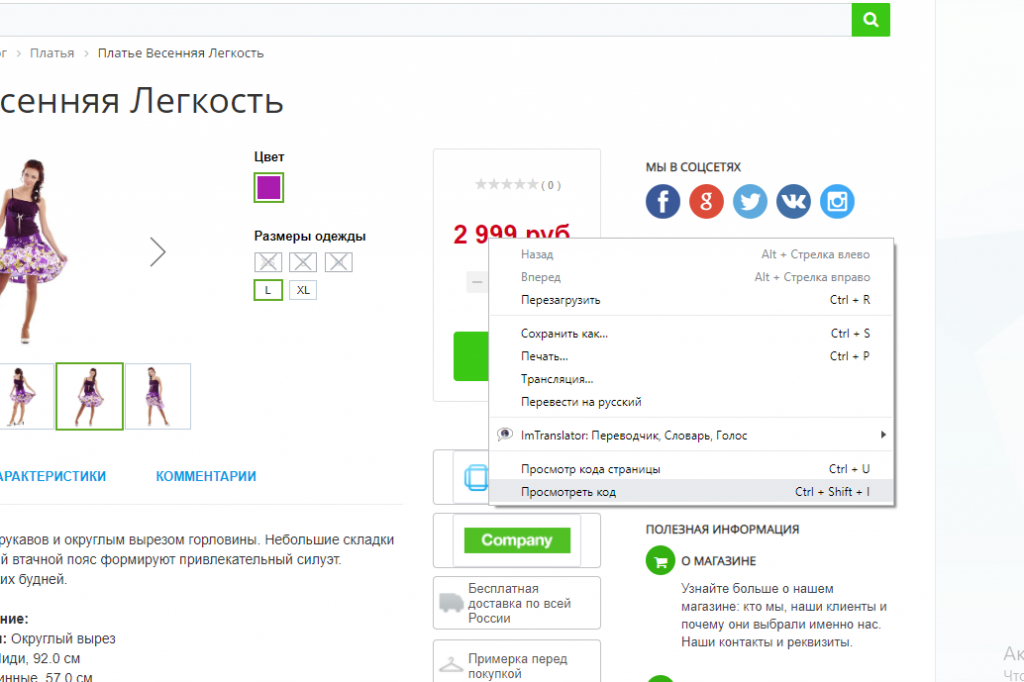Viewport: 1024px width, 682px height.
Task: Select Печать... in context menu
Action: (691, 357)
